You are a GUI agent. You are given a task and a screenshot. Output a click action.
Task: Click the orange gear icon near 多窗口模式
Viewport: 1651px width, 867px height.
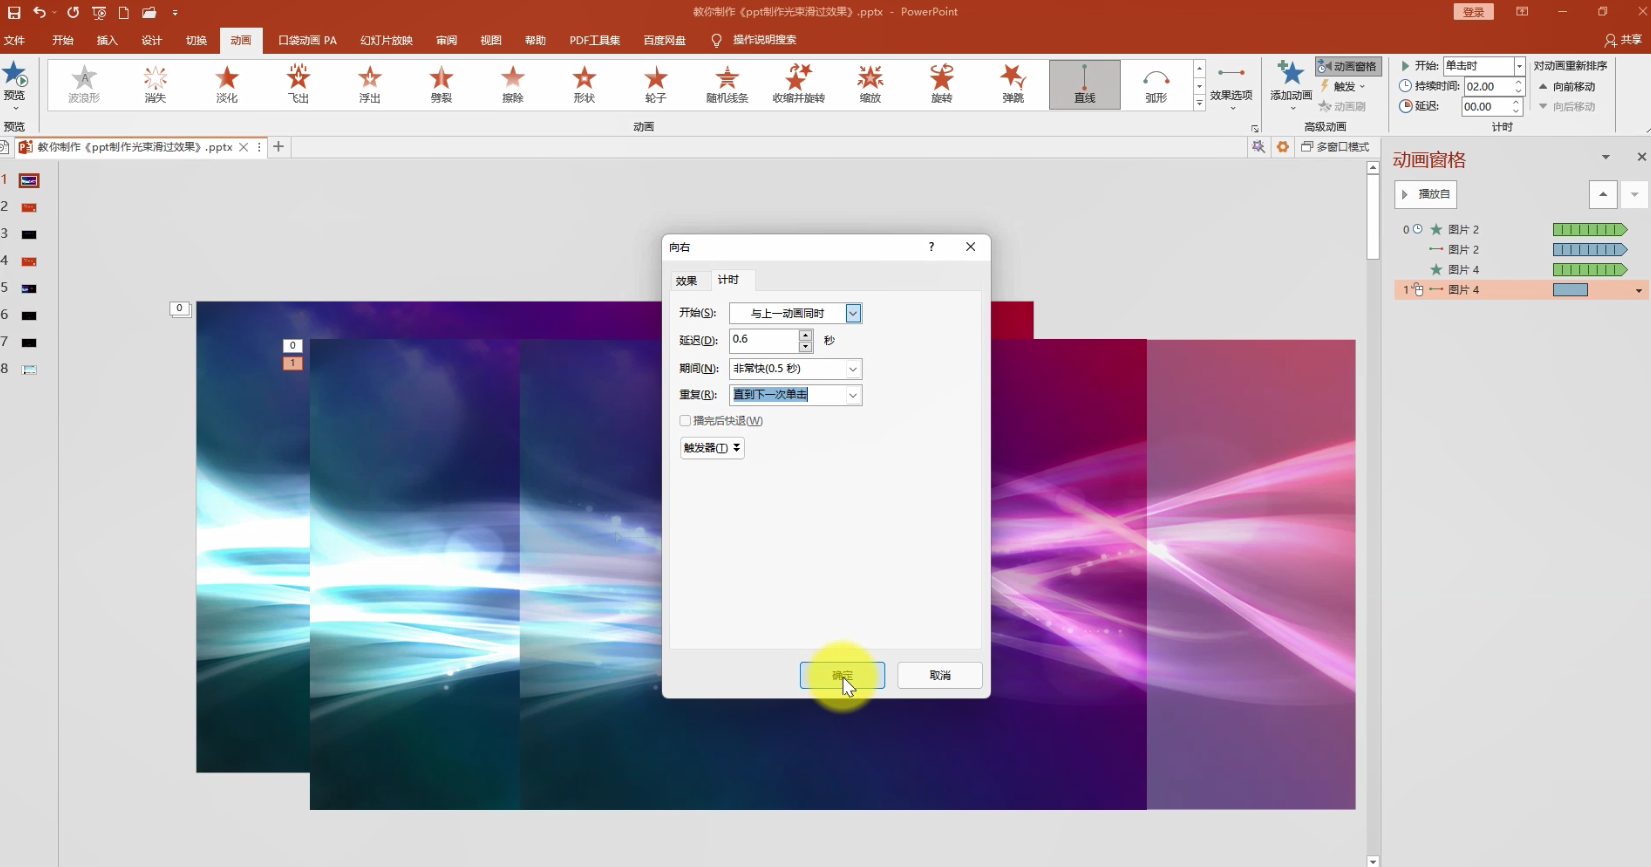tap(1282, 147)
